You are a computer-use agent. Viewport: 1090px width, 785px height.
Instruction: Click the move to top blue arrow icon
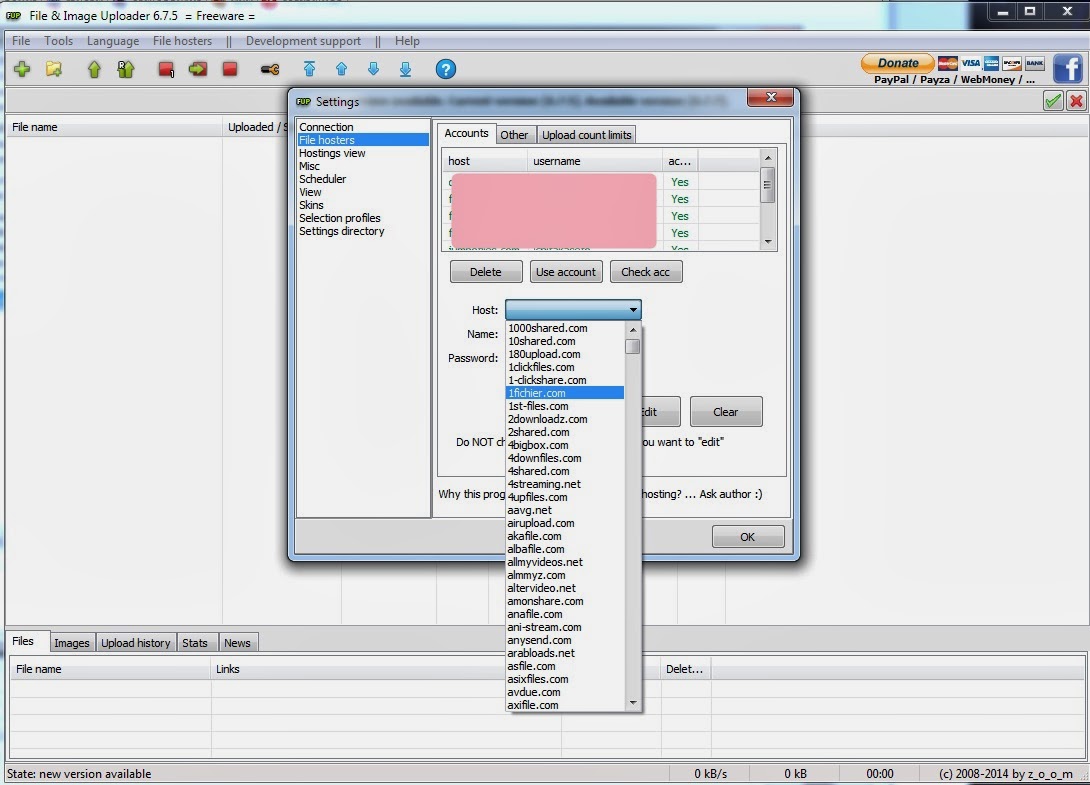[x=309, y=69]
